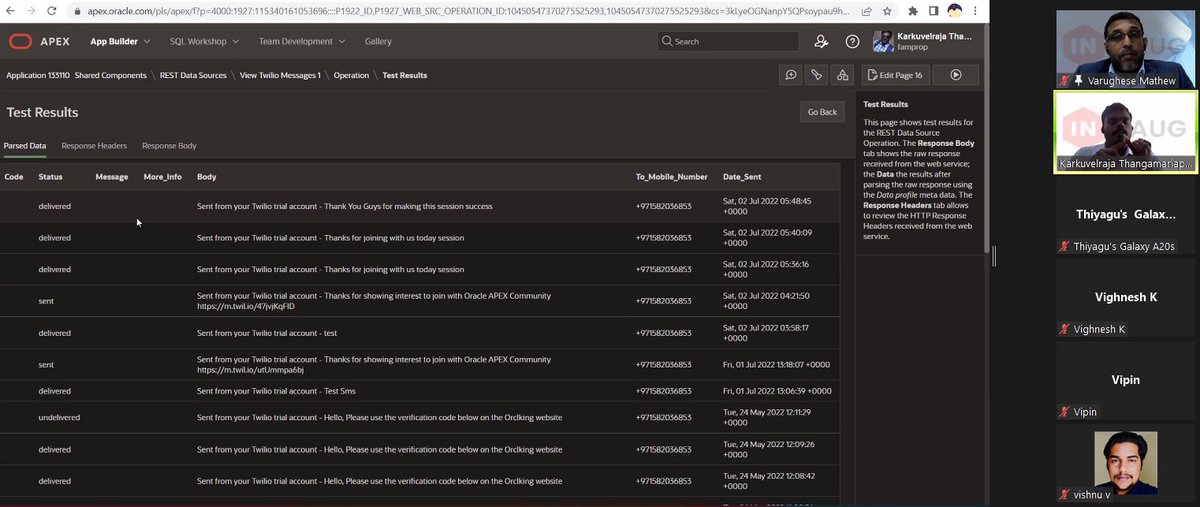The width and height of the screenshot is (1200, 507).
Task: Switch to the Response Headers tab
Action: pos(94,146)
